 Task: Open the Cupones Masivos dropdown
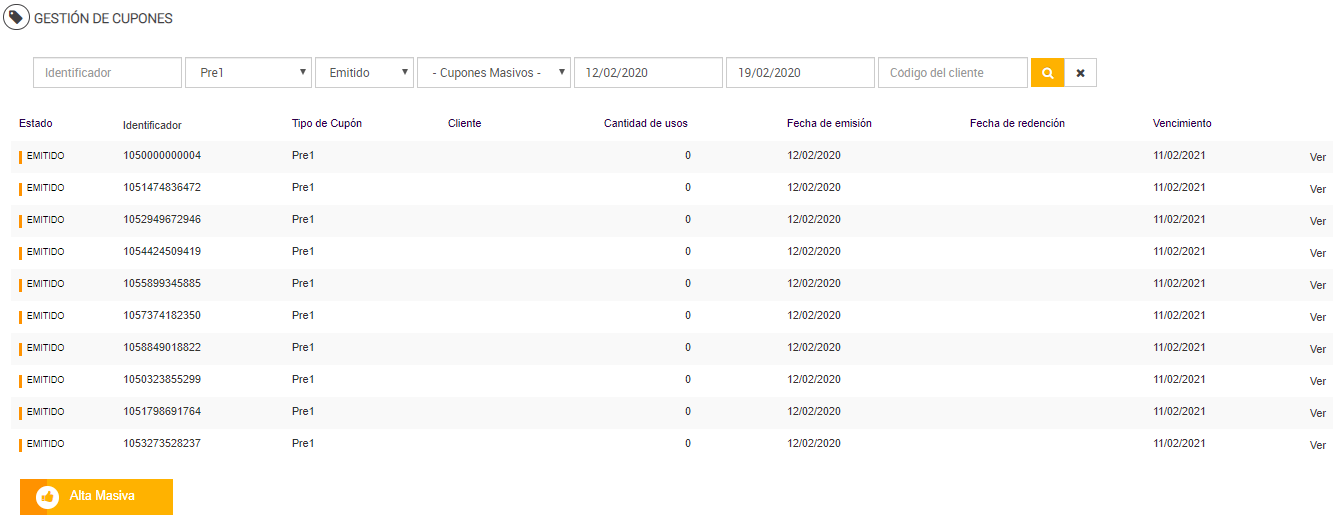click(x=494, y=73)
